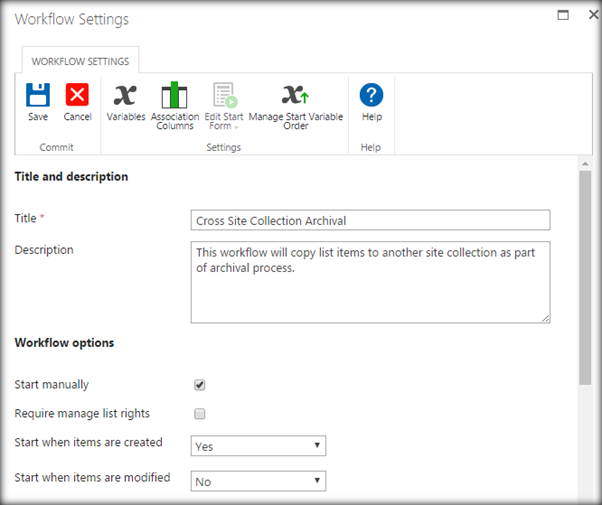602x505 pixels.
Task: Click the Save disk icon
Action: click(38, 95)
